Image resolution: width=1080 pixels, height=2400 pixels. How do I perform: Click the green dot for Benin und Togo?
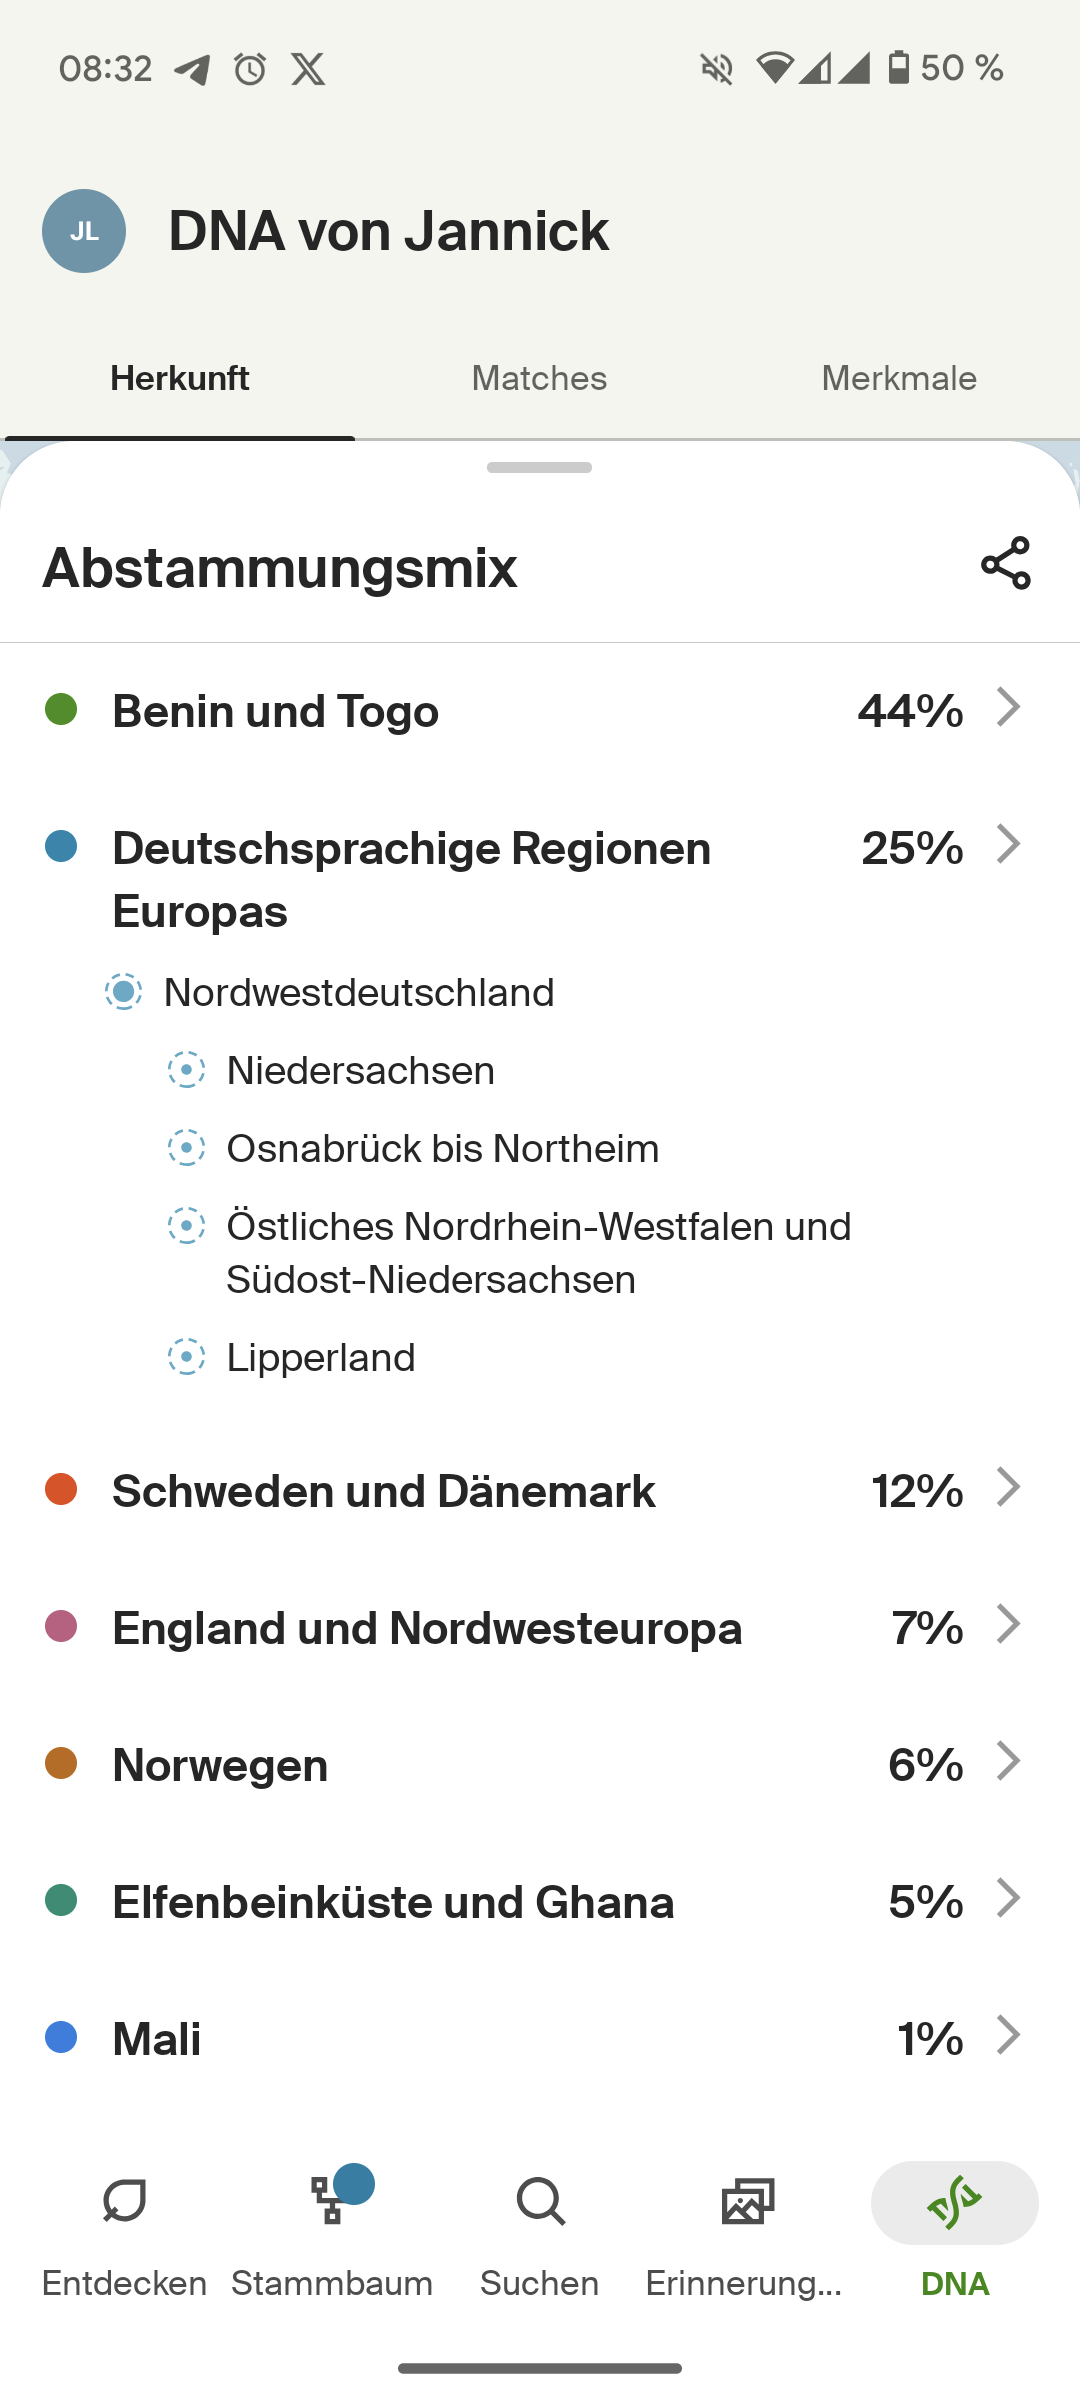pyautogui.click(x=61, y=710)
